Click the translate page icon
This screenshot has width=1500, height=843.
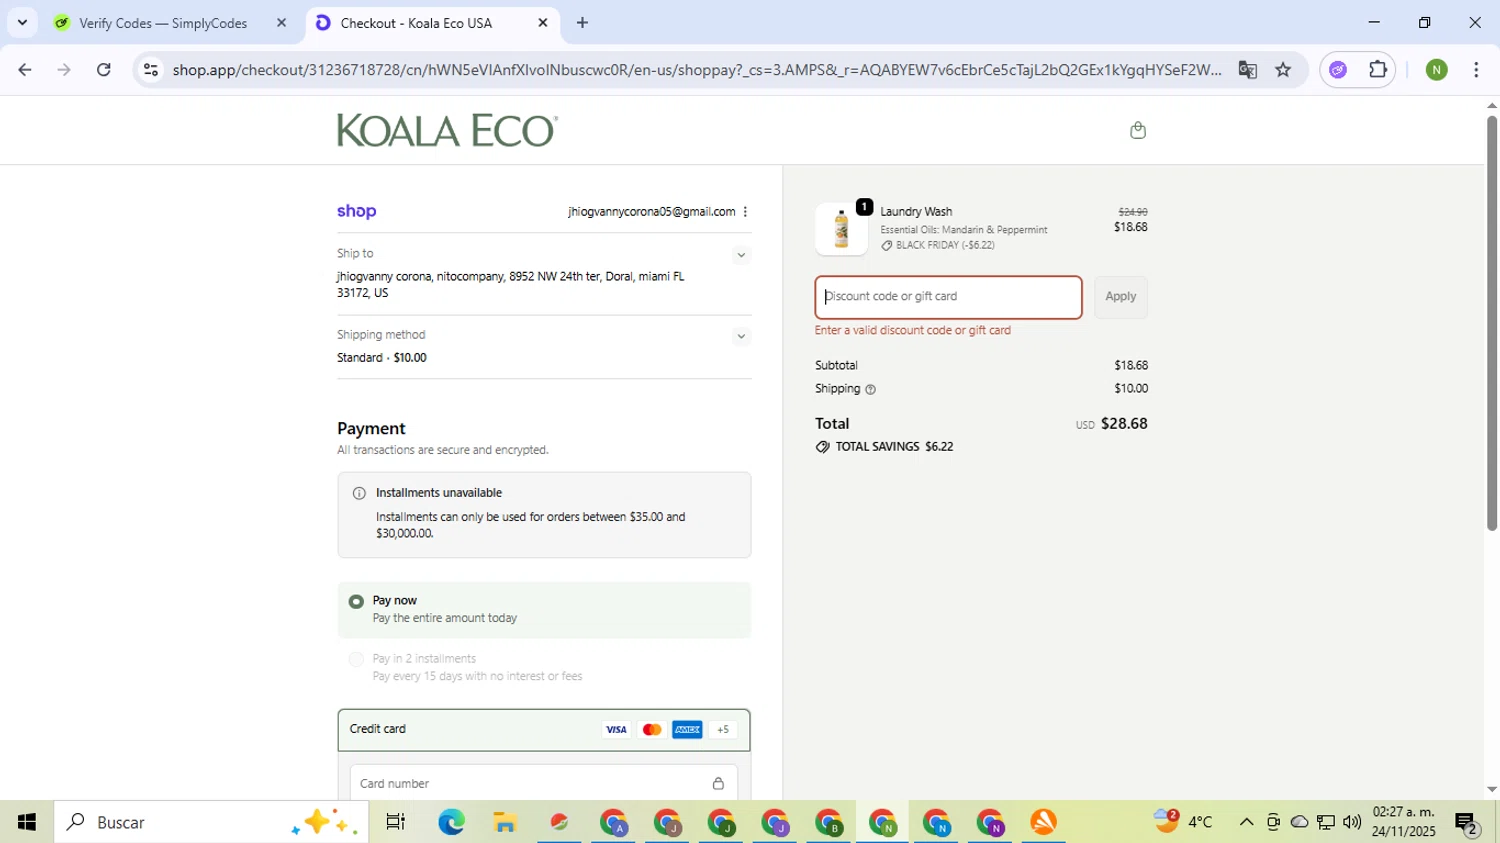tap(1247, 70)
